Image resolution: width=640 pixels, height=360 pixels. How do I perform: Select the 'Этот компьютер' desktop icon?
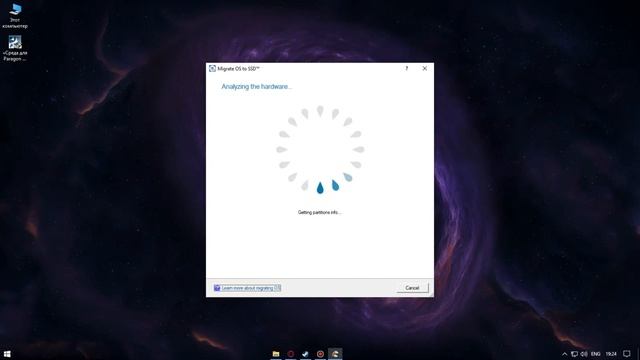click(x=15, y=16)
